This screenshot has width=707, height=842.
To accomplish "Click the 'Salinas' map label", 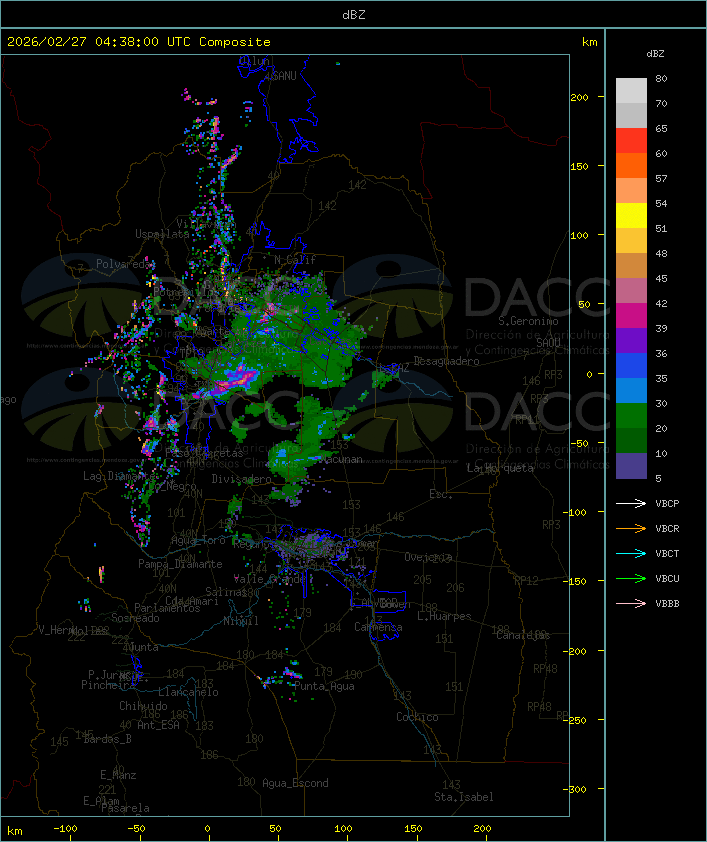I will [225, 592].
